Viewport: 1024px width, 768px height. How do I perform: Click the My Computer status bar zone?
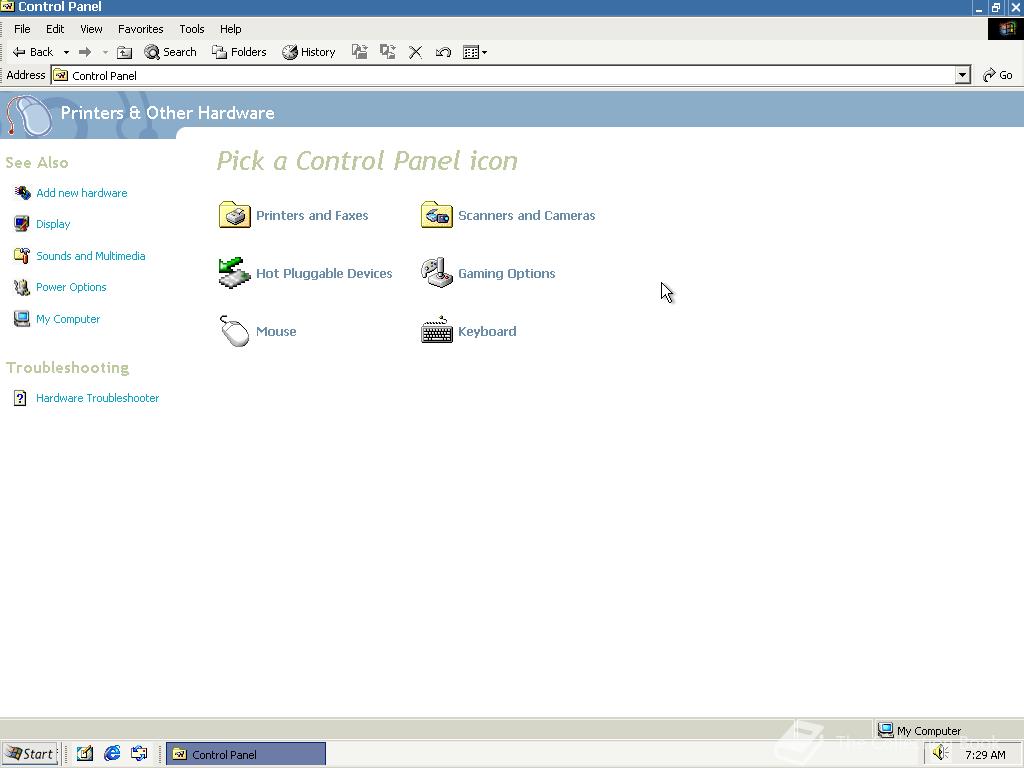(920, 730)
